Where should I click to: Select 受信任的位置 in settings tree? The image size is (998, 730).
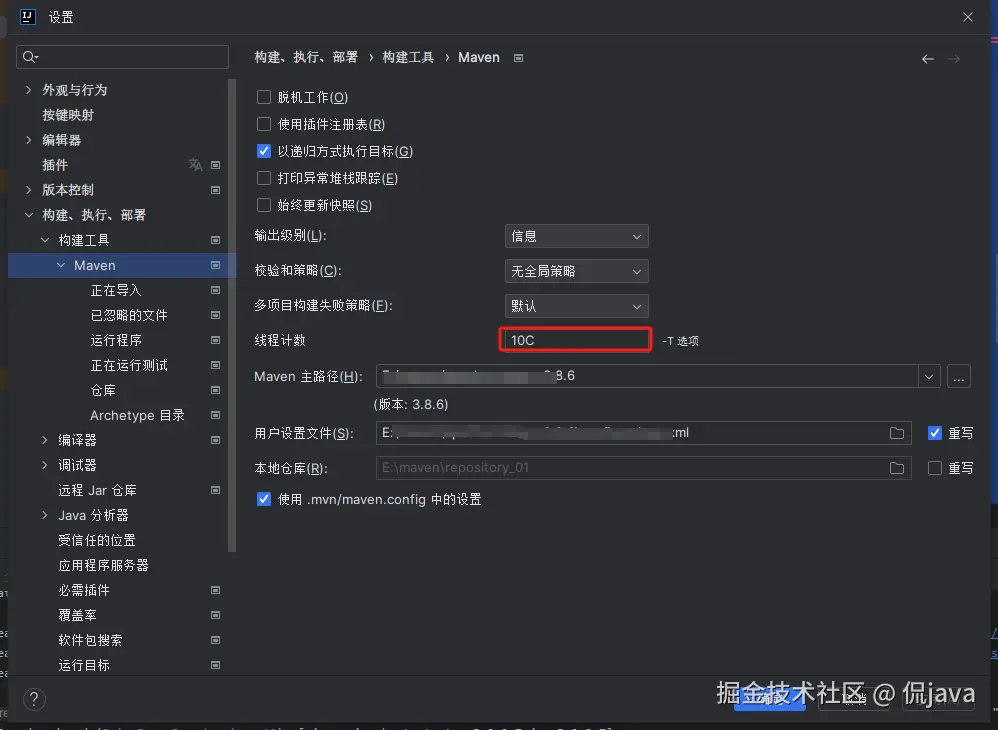click(x=97, y=540)
